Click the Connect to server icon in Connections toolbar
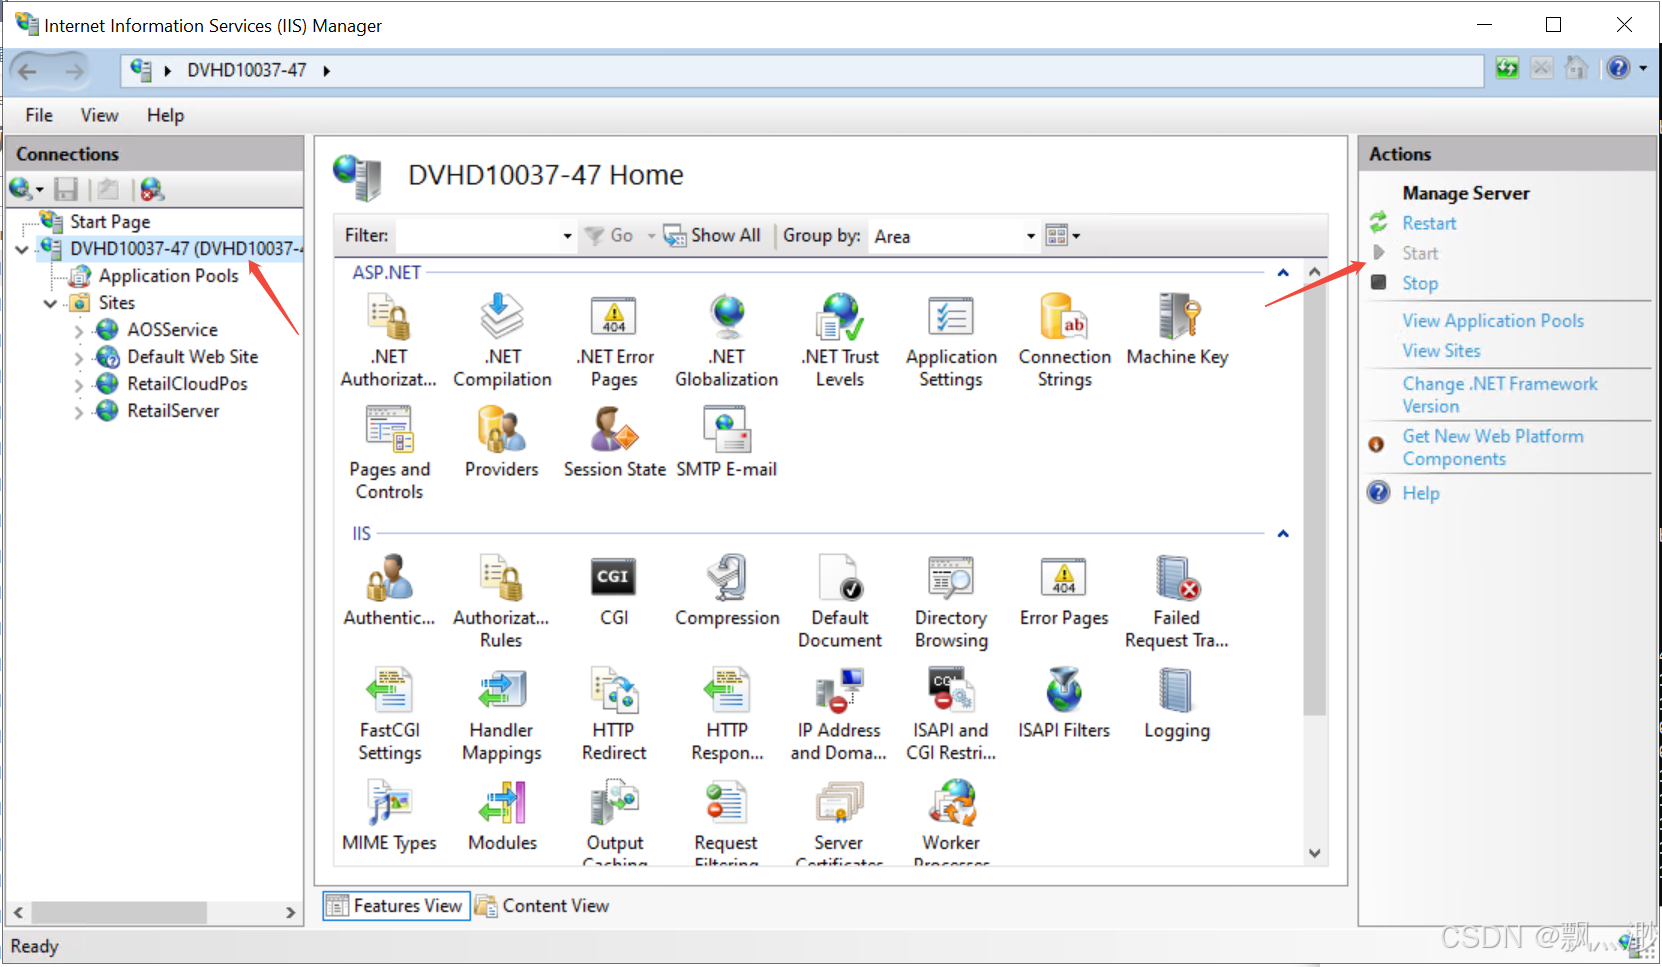1662x967 pixels. click(x=21, y=189)
